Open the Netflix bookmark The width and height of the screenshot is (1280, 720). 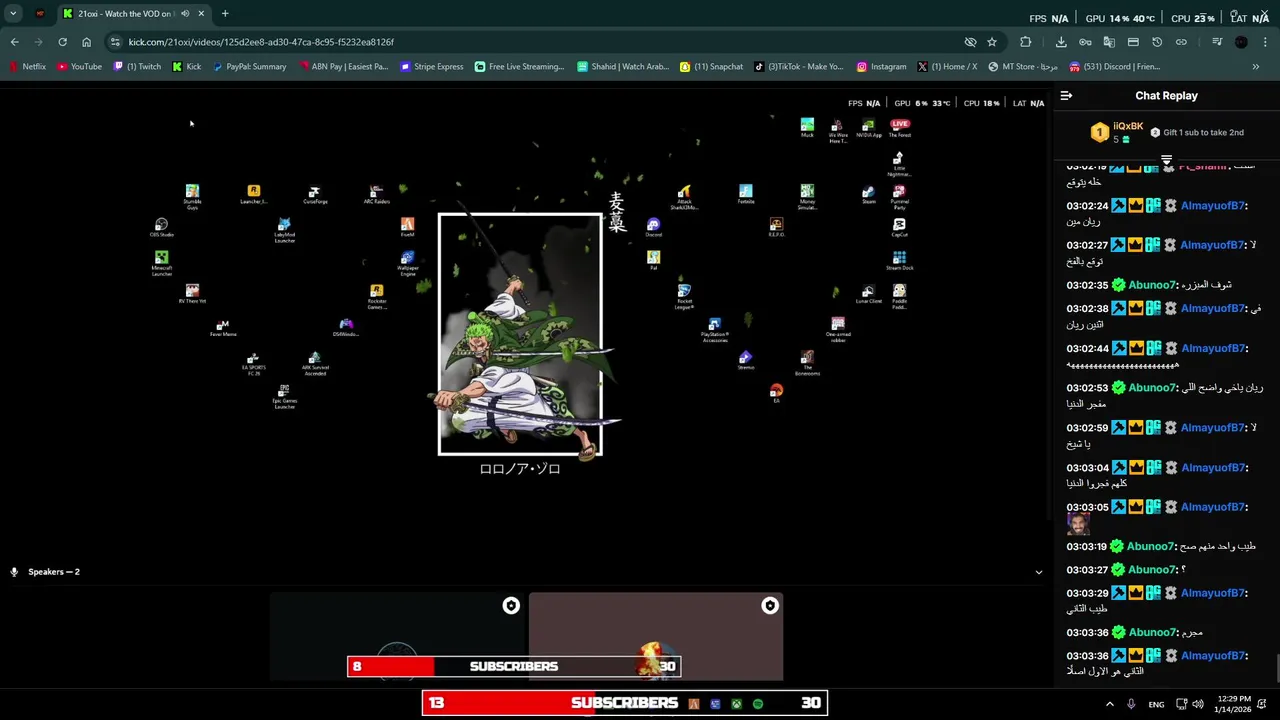(28, 67)
